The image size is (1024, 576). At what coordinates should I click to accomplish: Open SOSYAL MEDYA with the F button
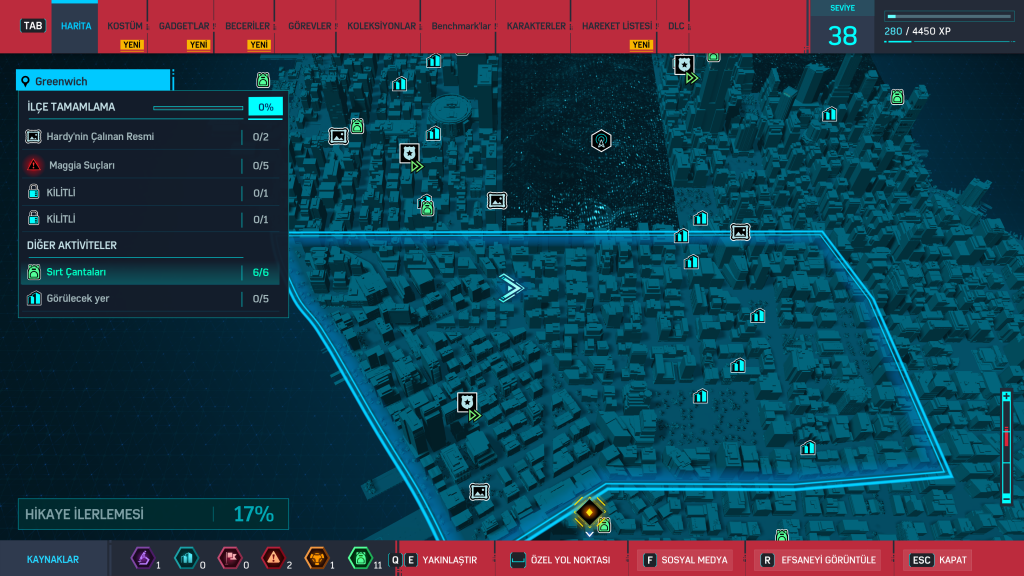[685, 560]
